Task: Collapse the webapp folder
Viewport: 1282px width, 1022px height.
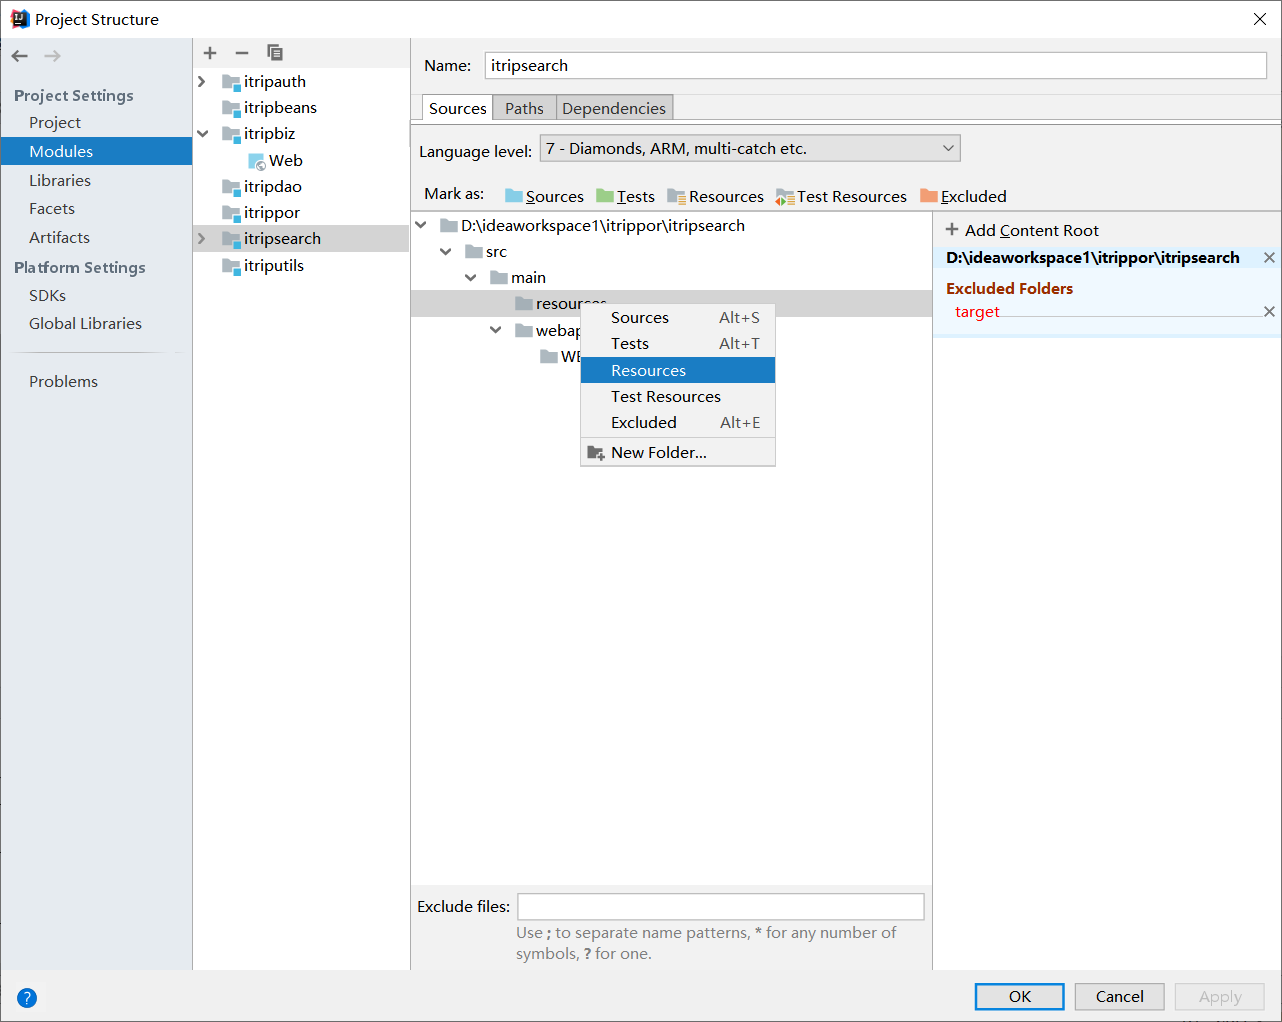Action: pyautogui.click(x=496, y=330)
